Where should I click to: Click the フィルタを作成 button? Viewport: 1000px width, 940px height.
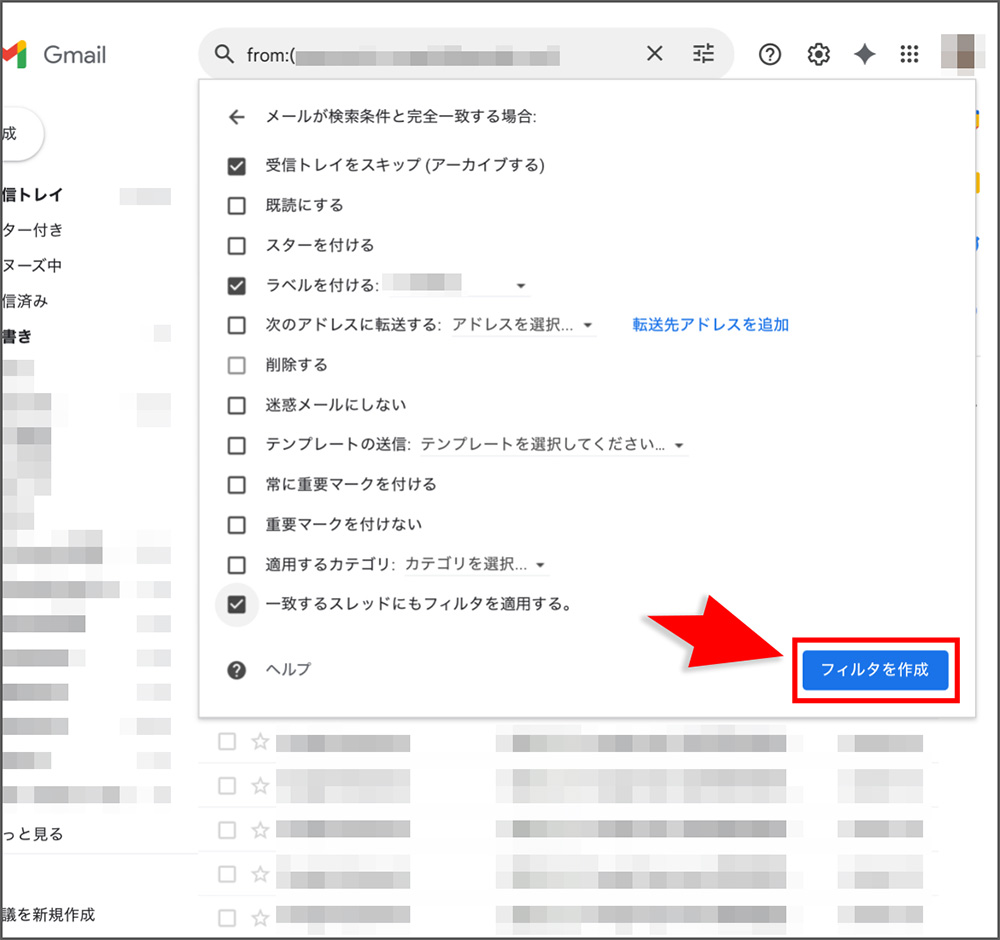point(875,670)
